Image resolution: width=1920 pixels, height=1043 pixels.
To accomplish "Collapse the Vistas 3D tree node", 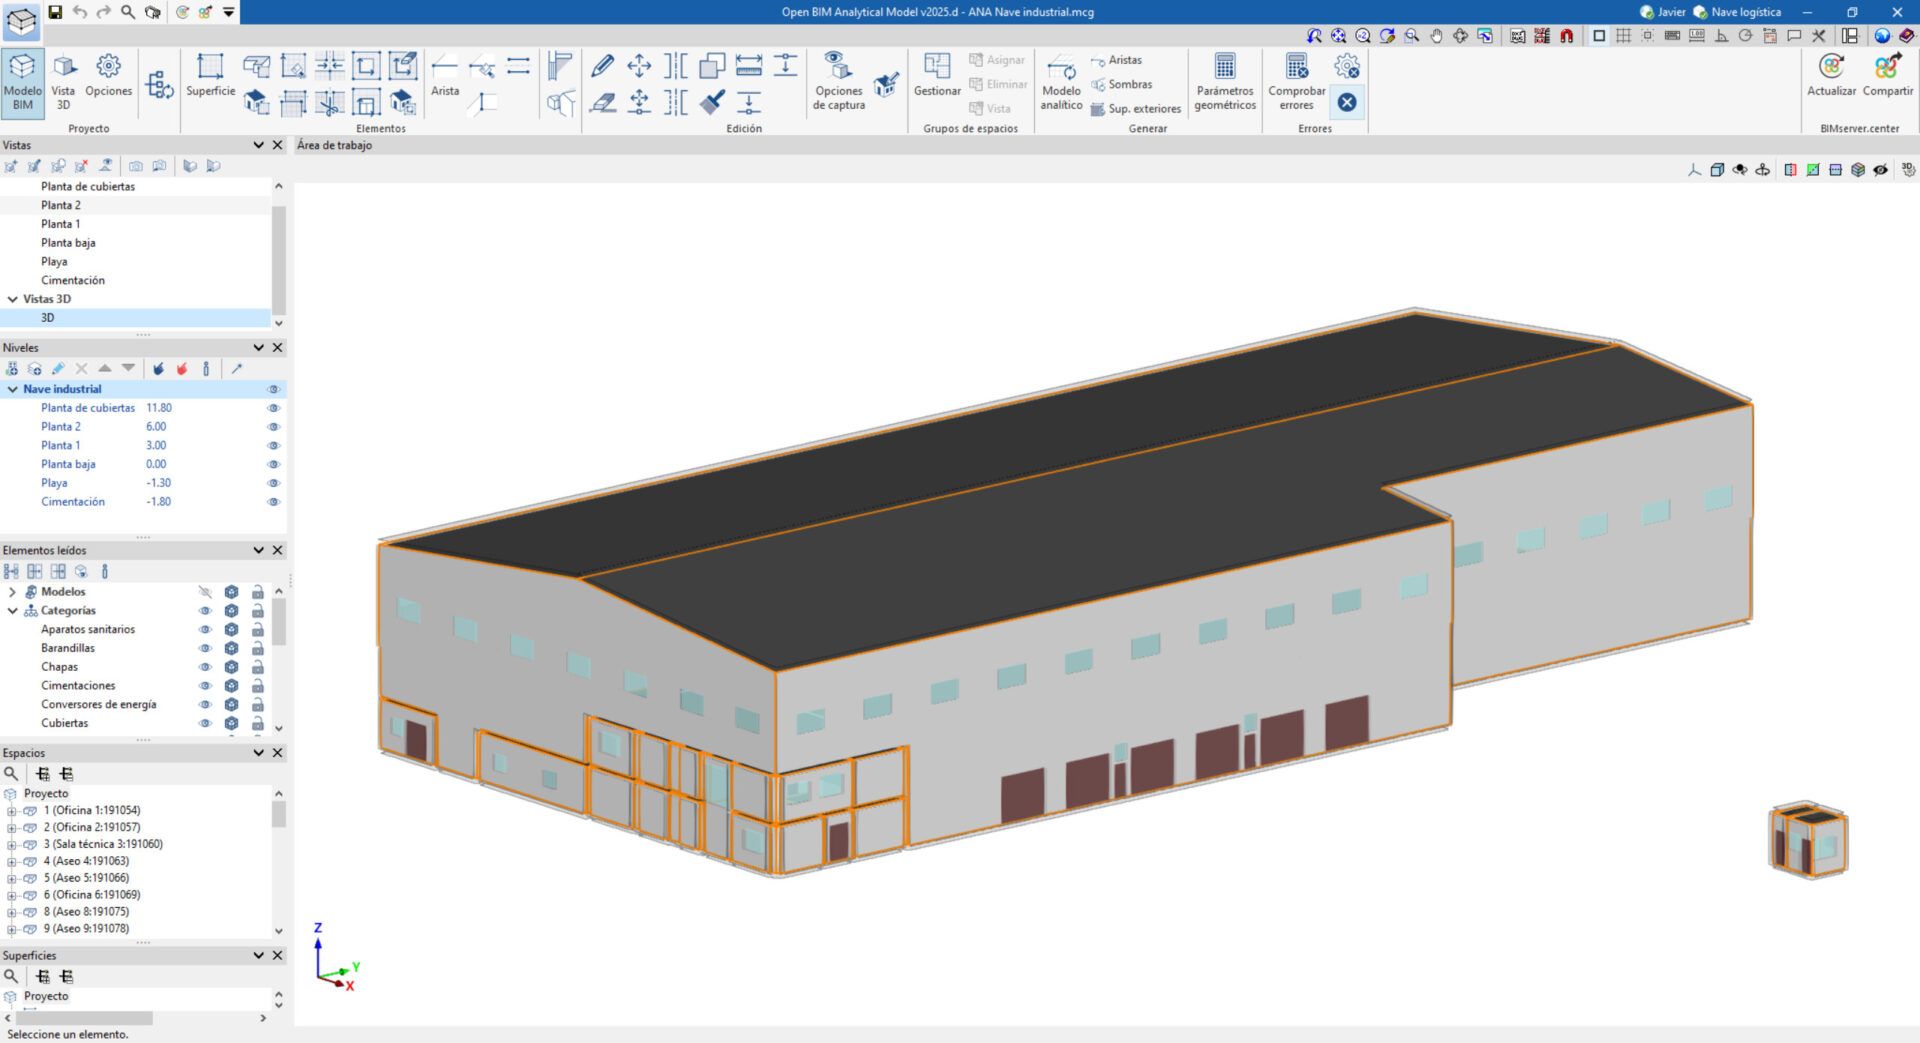I will click(13, 299).
